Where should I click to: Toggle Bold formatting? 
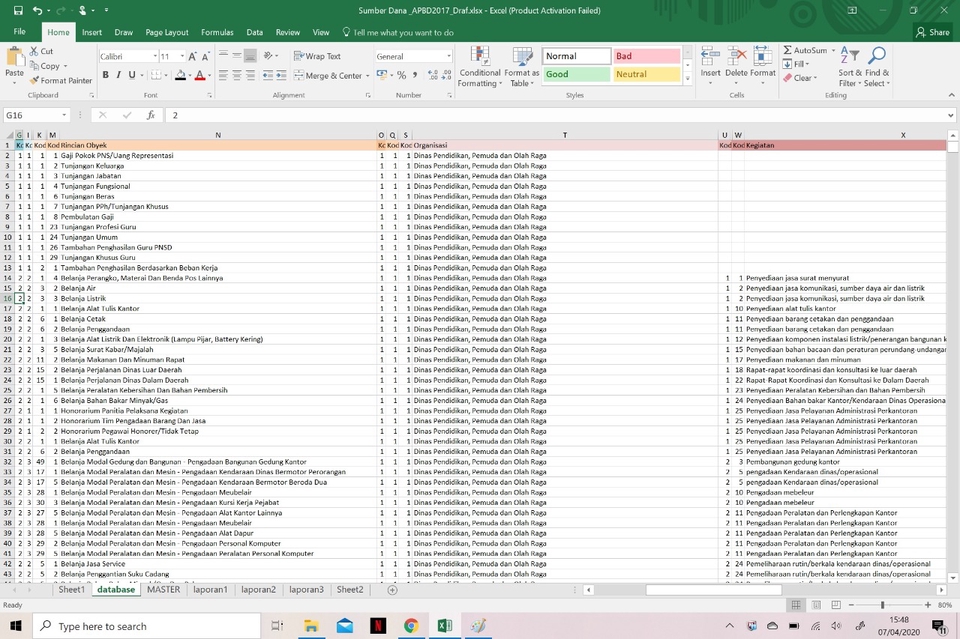pos(105,75)
